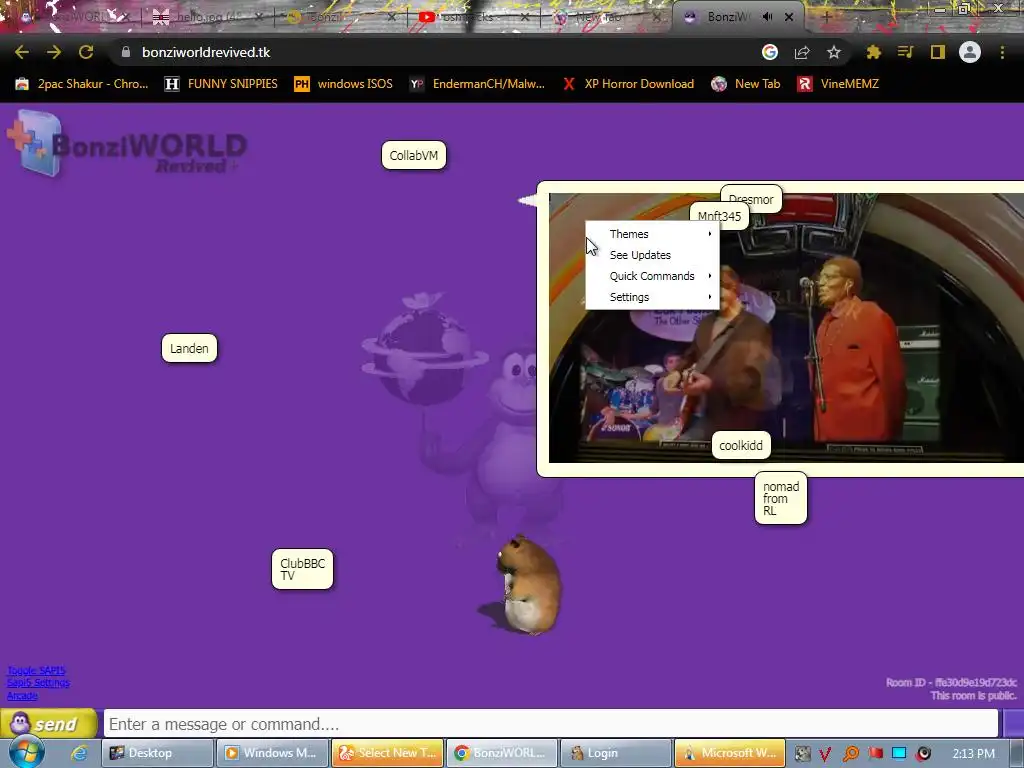Click the coolkidd name tag
Viewport: 1024px width, 768px height.
tap(741, 445)
